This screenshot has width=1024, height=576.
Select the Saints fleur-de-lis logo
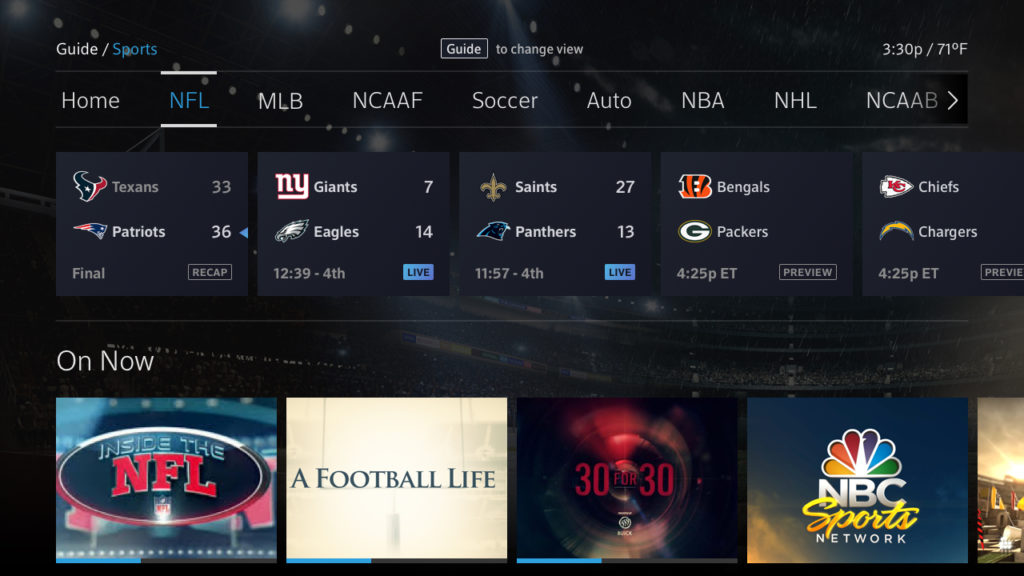(495, 186)
